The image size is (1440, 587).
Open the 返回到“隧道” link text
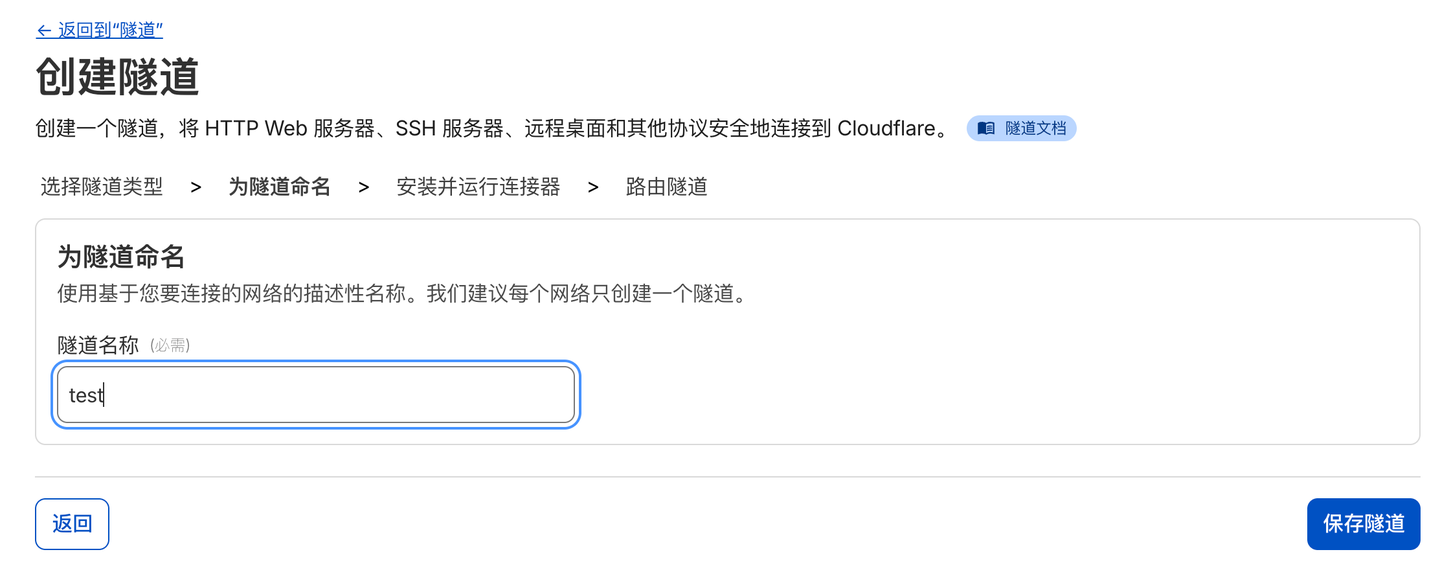110,31
